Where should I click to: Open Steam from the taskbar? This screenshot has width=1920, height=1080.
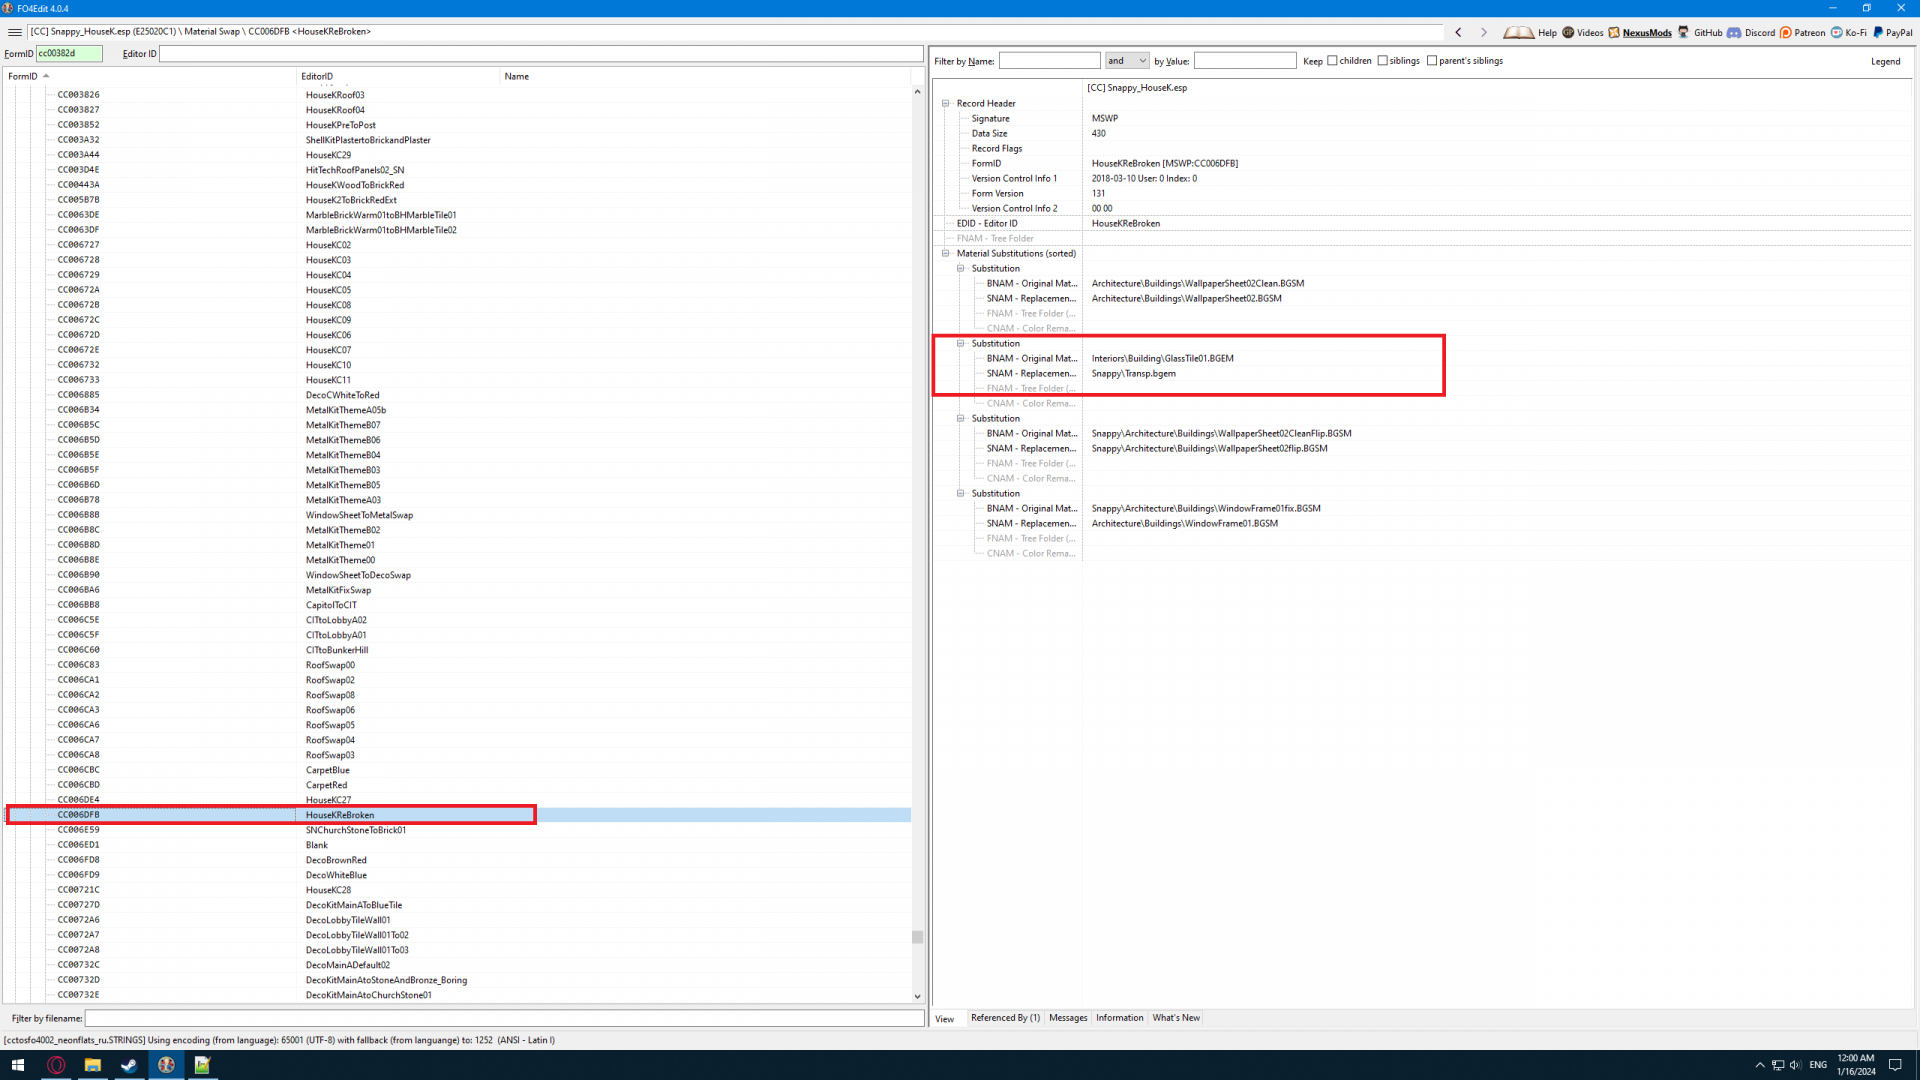[129, 1065]
